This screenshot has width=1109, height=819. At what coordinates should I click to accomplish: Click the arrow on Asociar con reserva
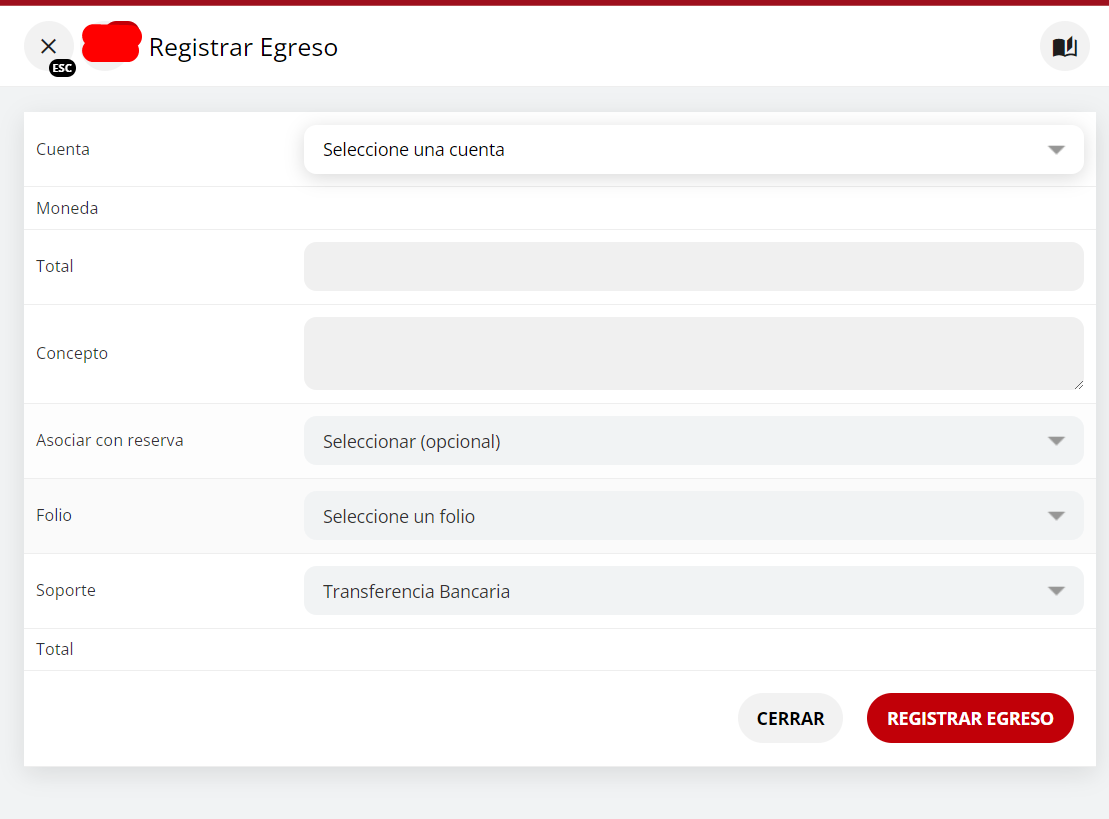point(1056,441)
